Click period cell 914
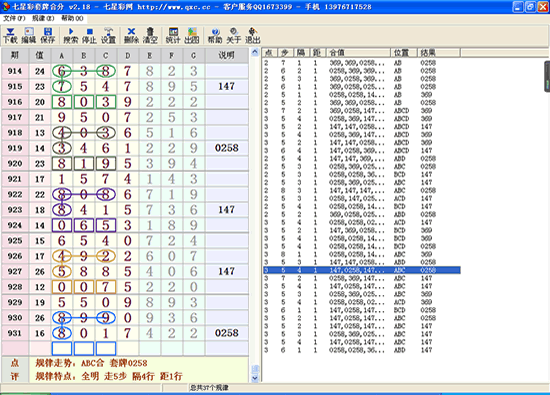 [15, 71]
